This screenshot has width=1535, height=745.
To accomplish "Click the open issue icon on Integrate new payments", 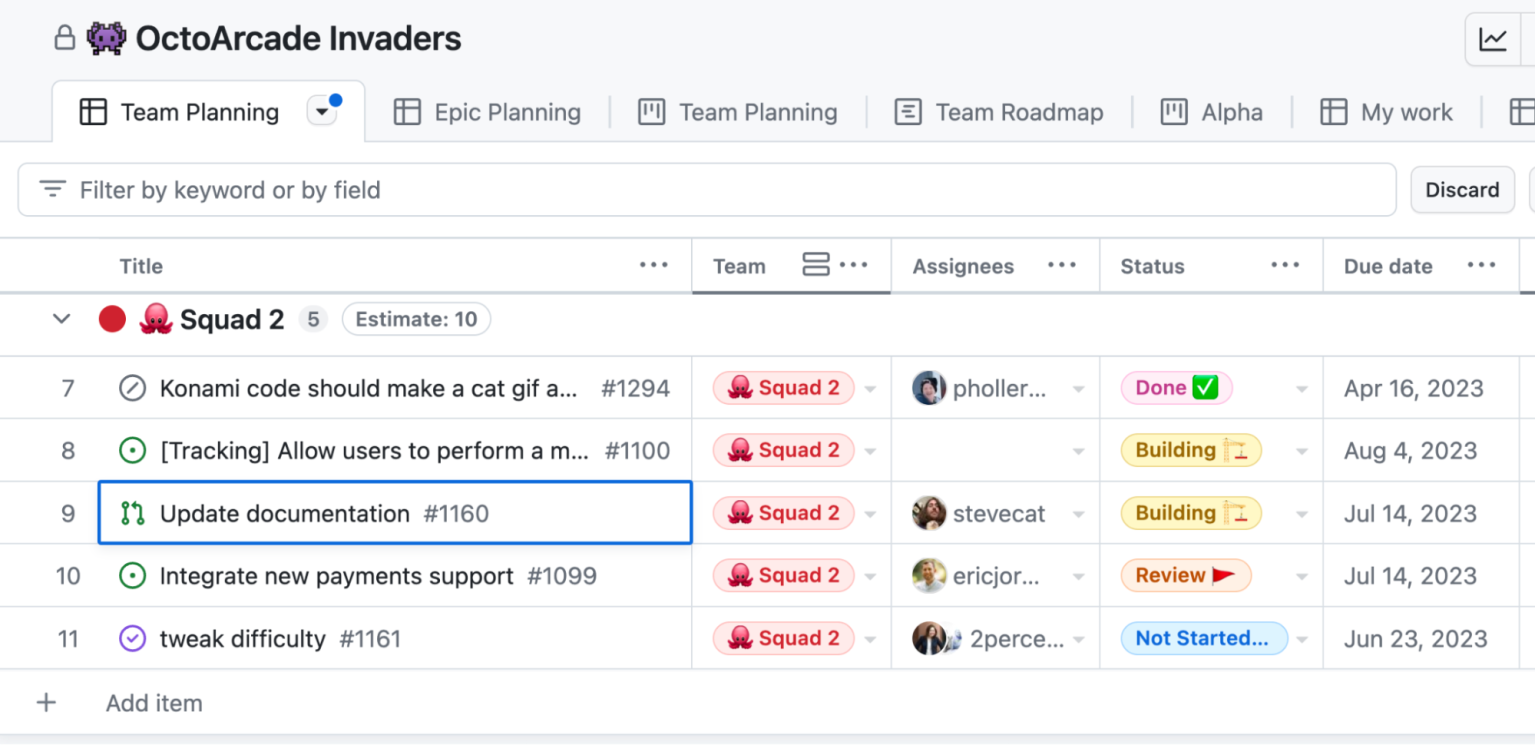I will click(x=133, y=575).
